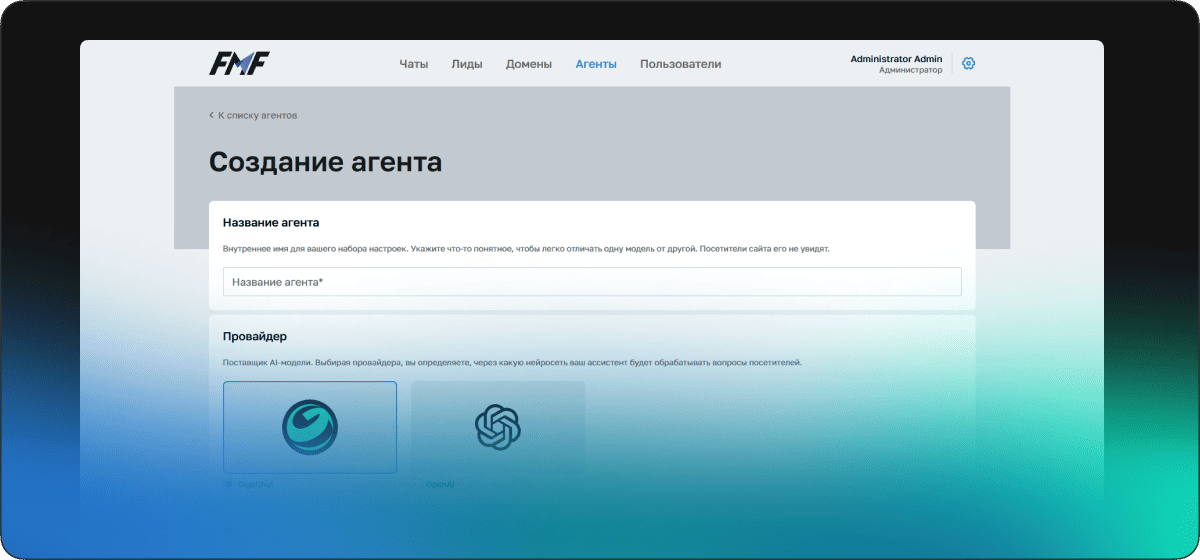Open the Пользователи section
The width and height of the screenshot is (1200, 560).
coord(680,64)
